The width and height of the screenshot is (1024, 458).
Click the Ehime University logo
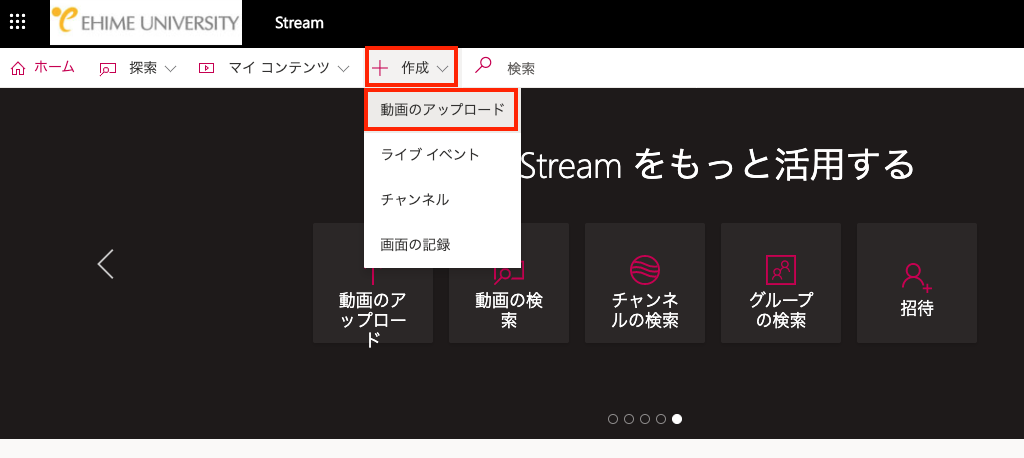(x=146, y=22)
